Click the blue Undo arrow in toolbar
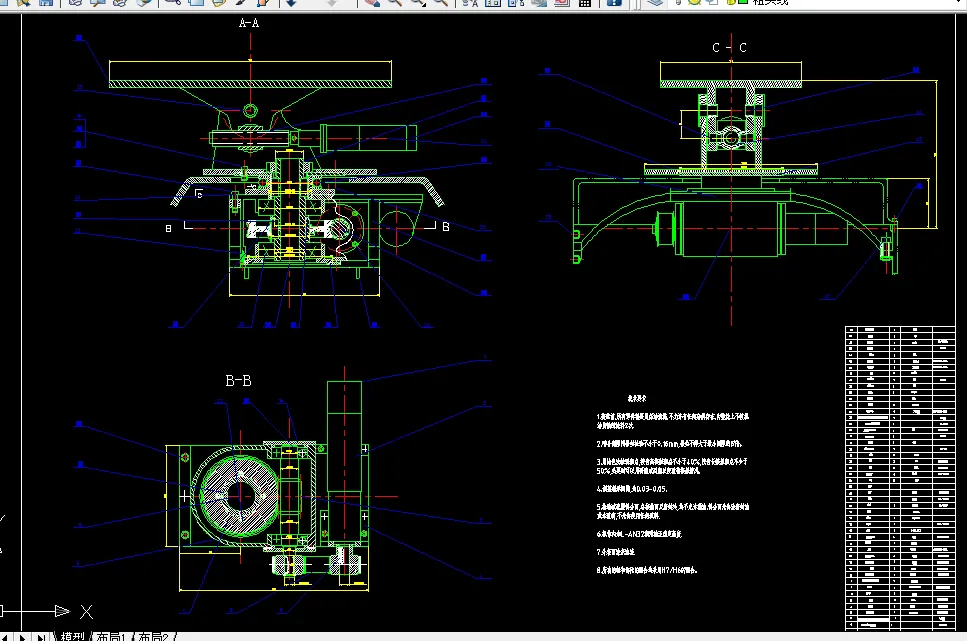This screenshot has width=967, height=641. [x=291, y=2]
